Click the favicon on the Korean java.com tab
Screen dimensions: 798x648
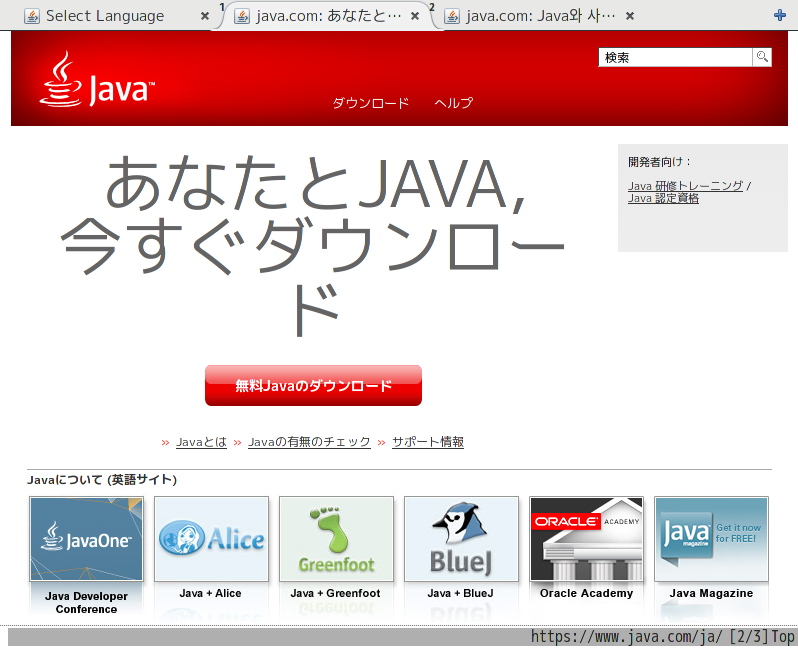(451, 16)
